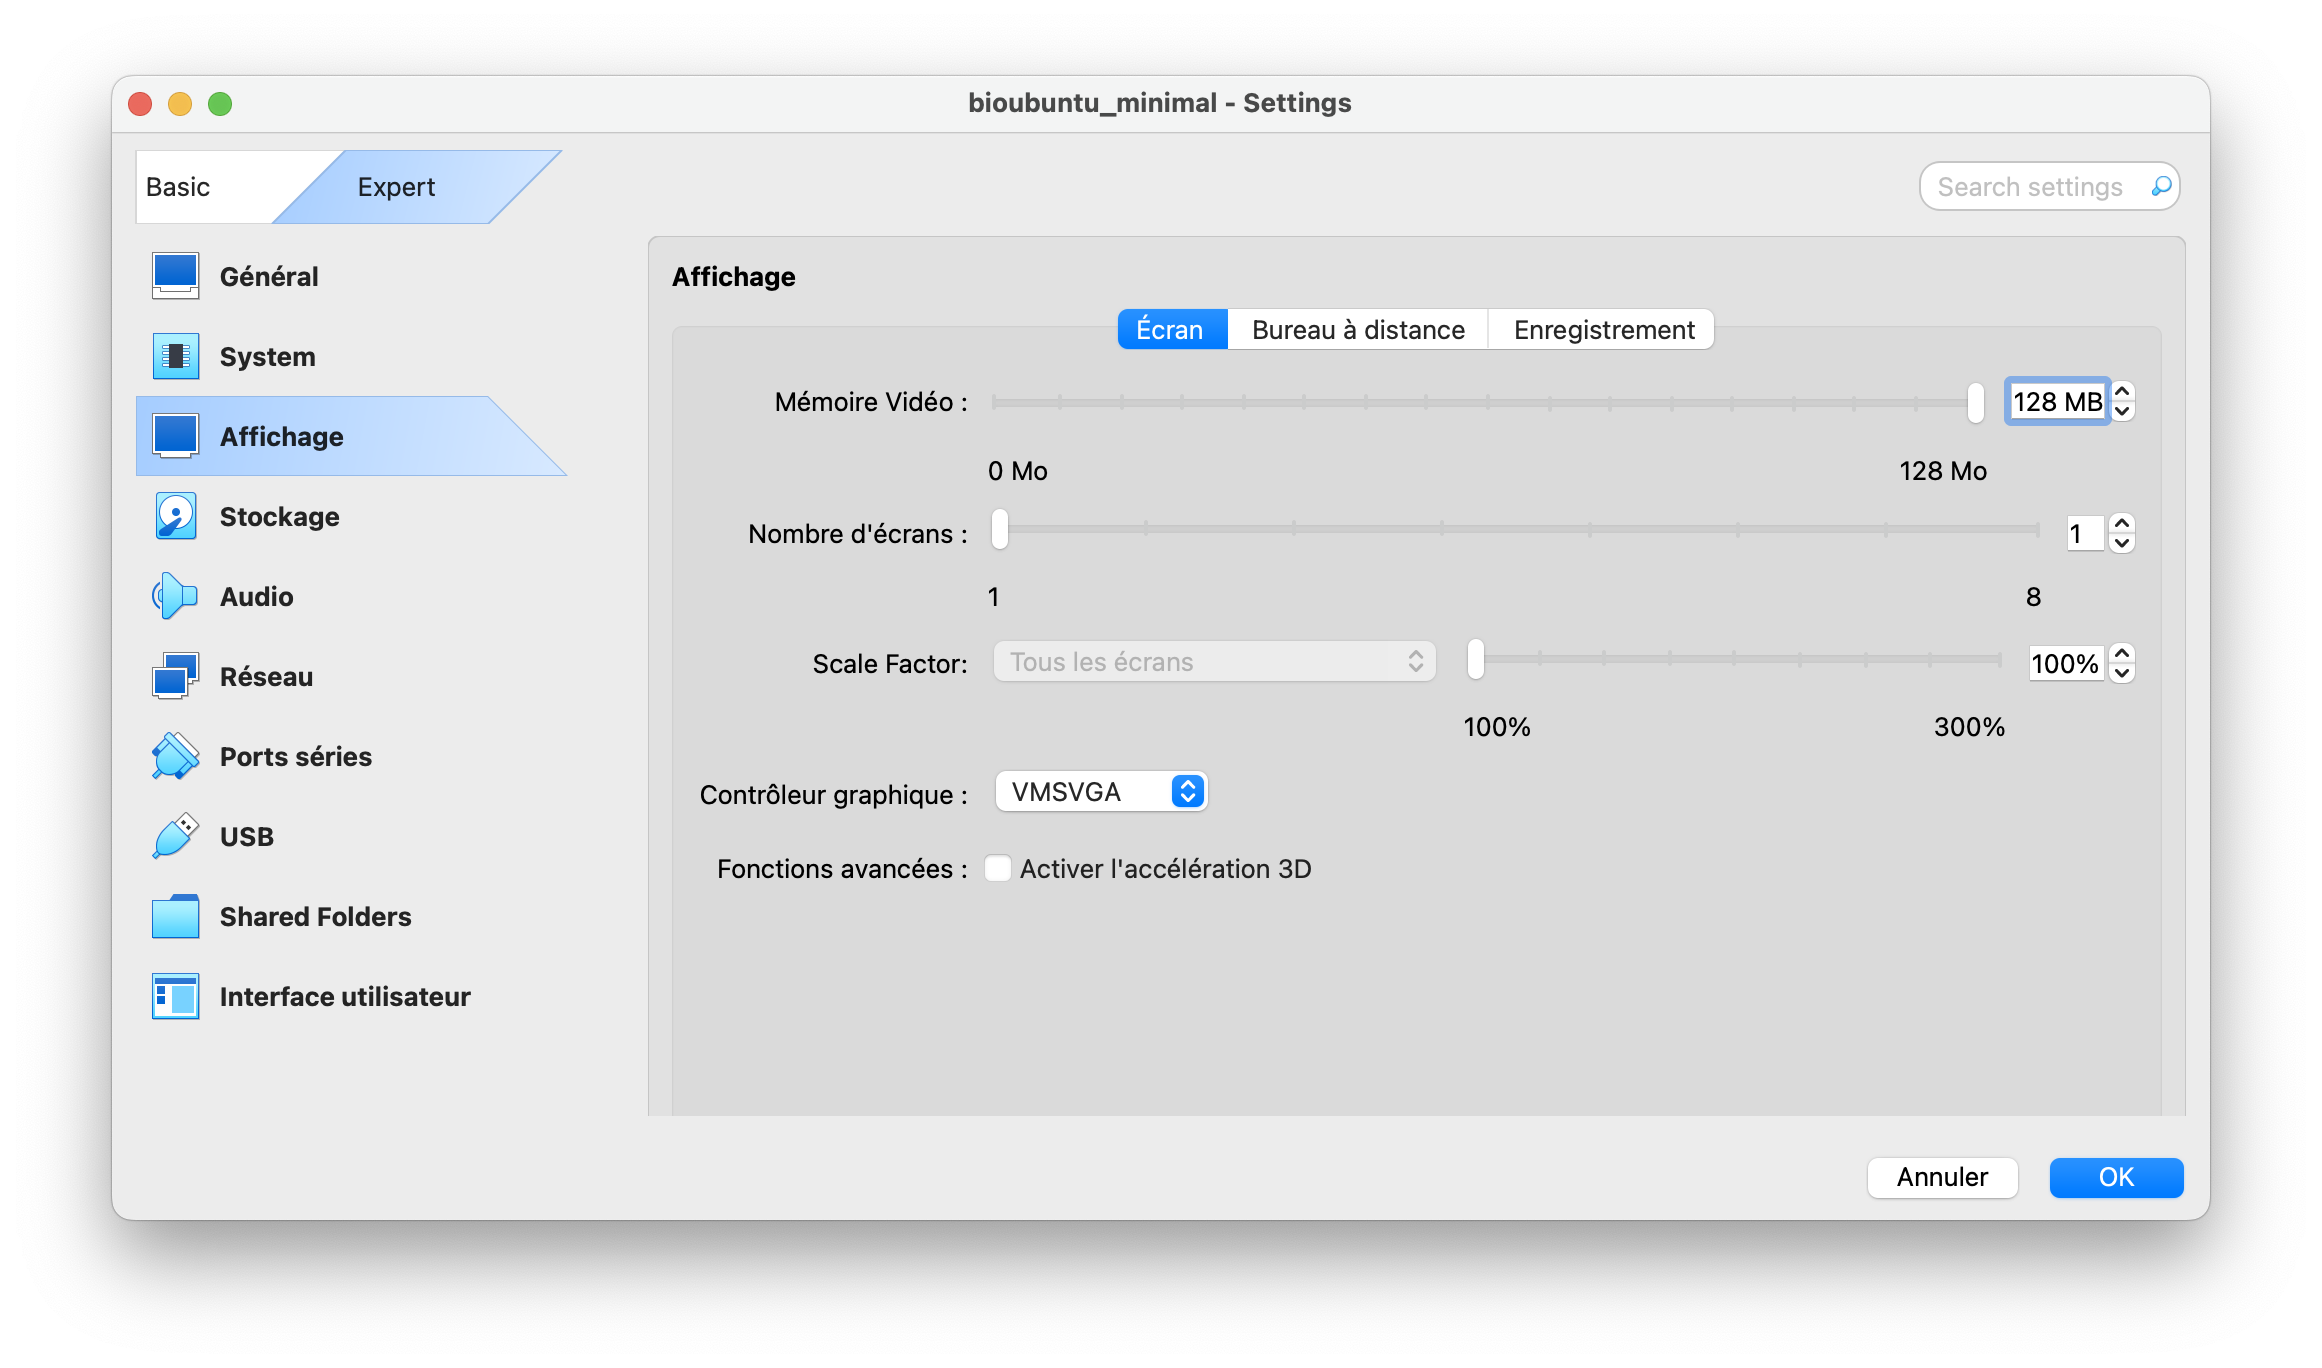Switch to the Bureau à distance tab

(1357, 330)
